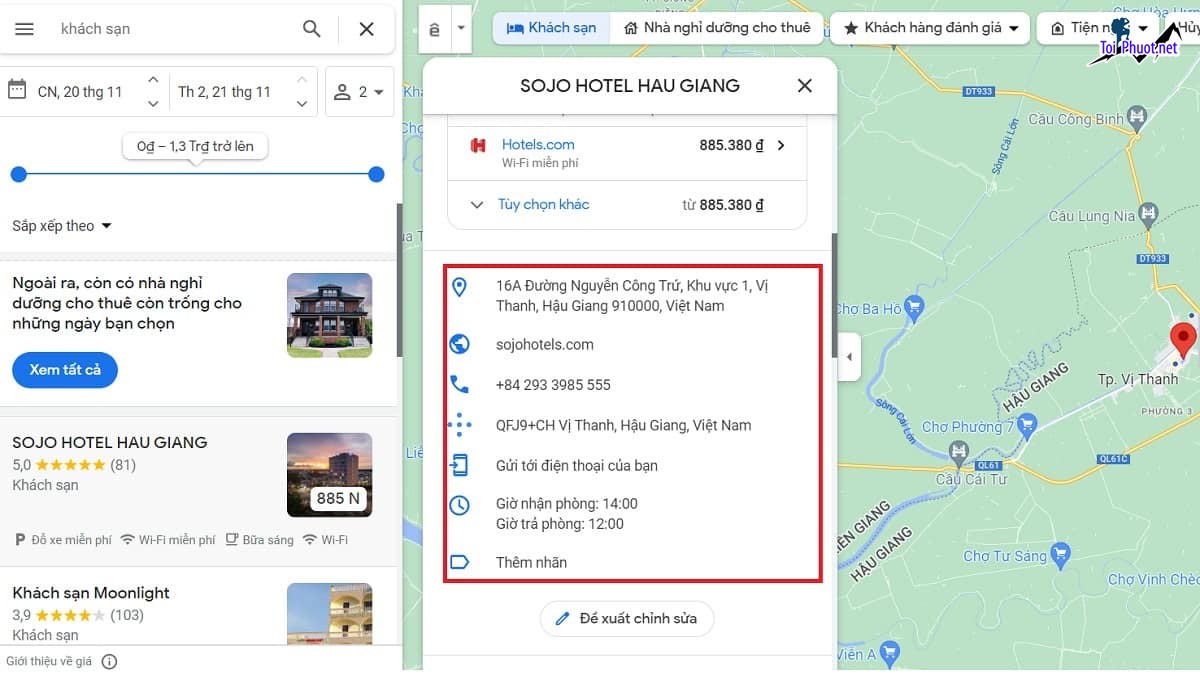Click the search magnifier icon
The height and width of the screenshot is (675, 1200).
click(312, 29)
